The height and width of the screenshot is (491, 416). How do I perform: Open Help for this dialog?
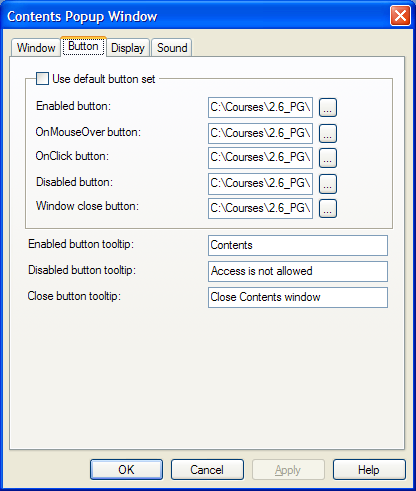[369, 470]
